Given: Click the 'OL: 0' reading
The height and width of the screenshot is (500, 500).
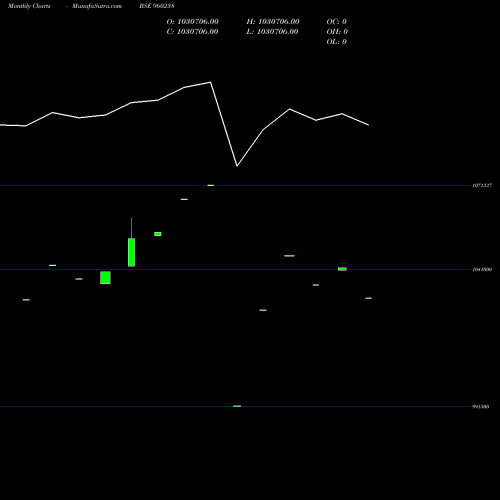Looking at the screenshot, I should point(337,41).
